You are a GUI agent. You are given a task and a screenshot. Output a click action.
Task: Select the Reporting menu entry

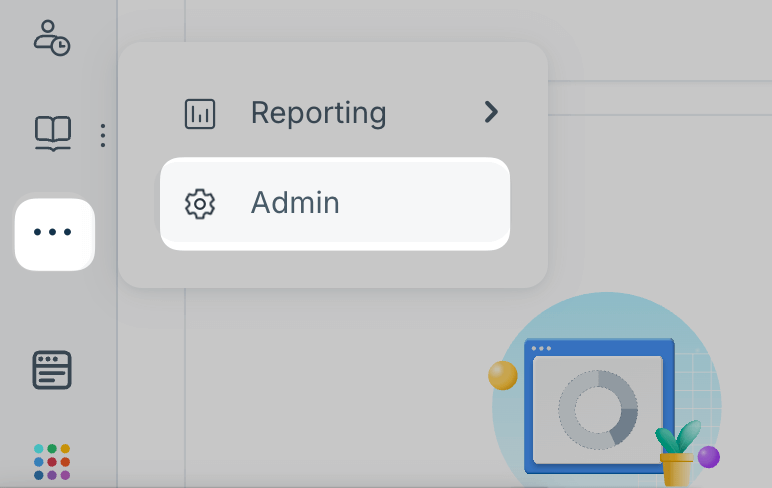click(335, 114)
